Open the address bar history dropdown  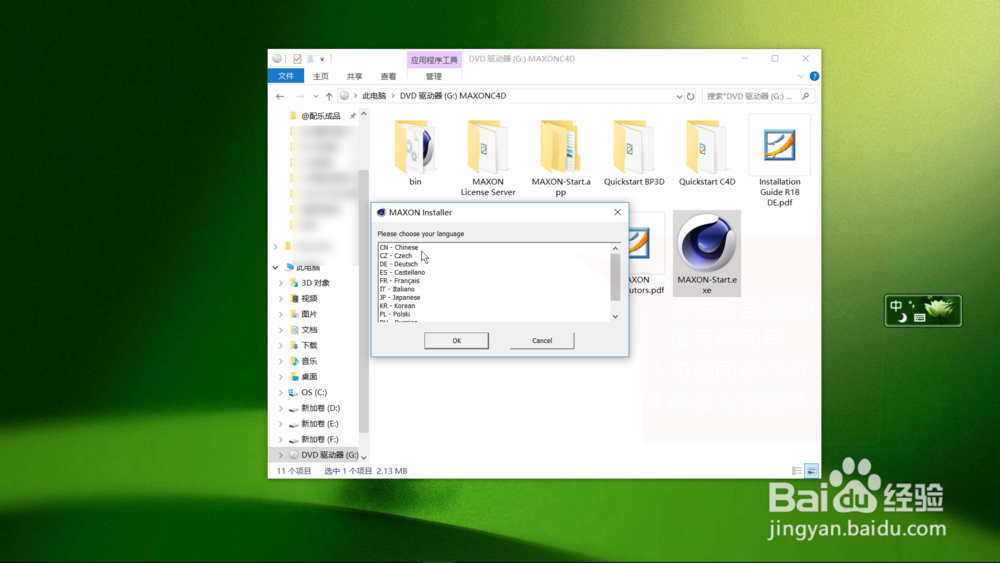[679, 96]
